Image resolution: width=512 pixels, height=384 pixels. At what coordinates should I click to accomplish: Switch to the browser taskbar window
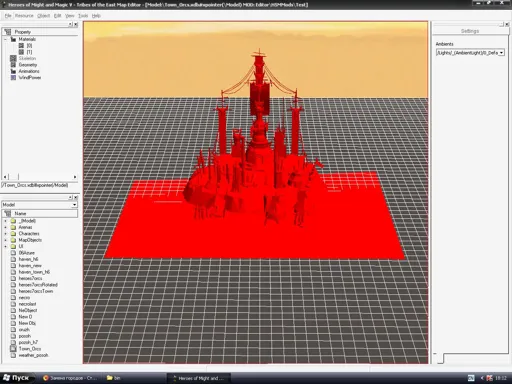coord(69,378)
